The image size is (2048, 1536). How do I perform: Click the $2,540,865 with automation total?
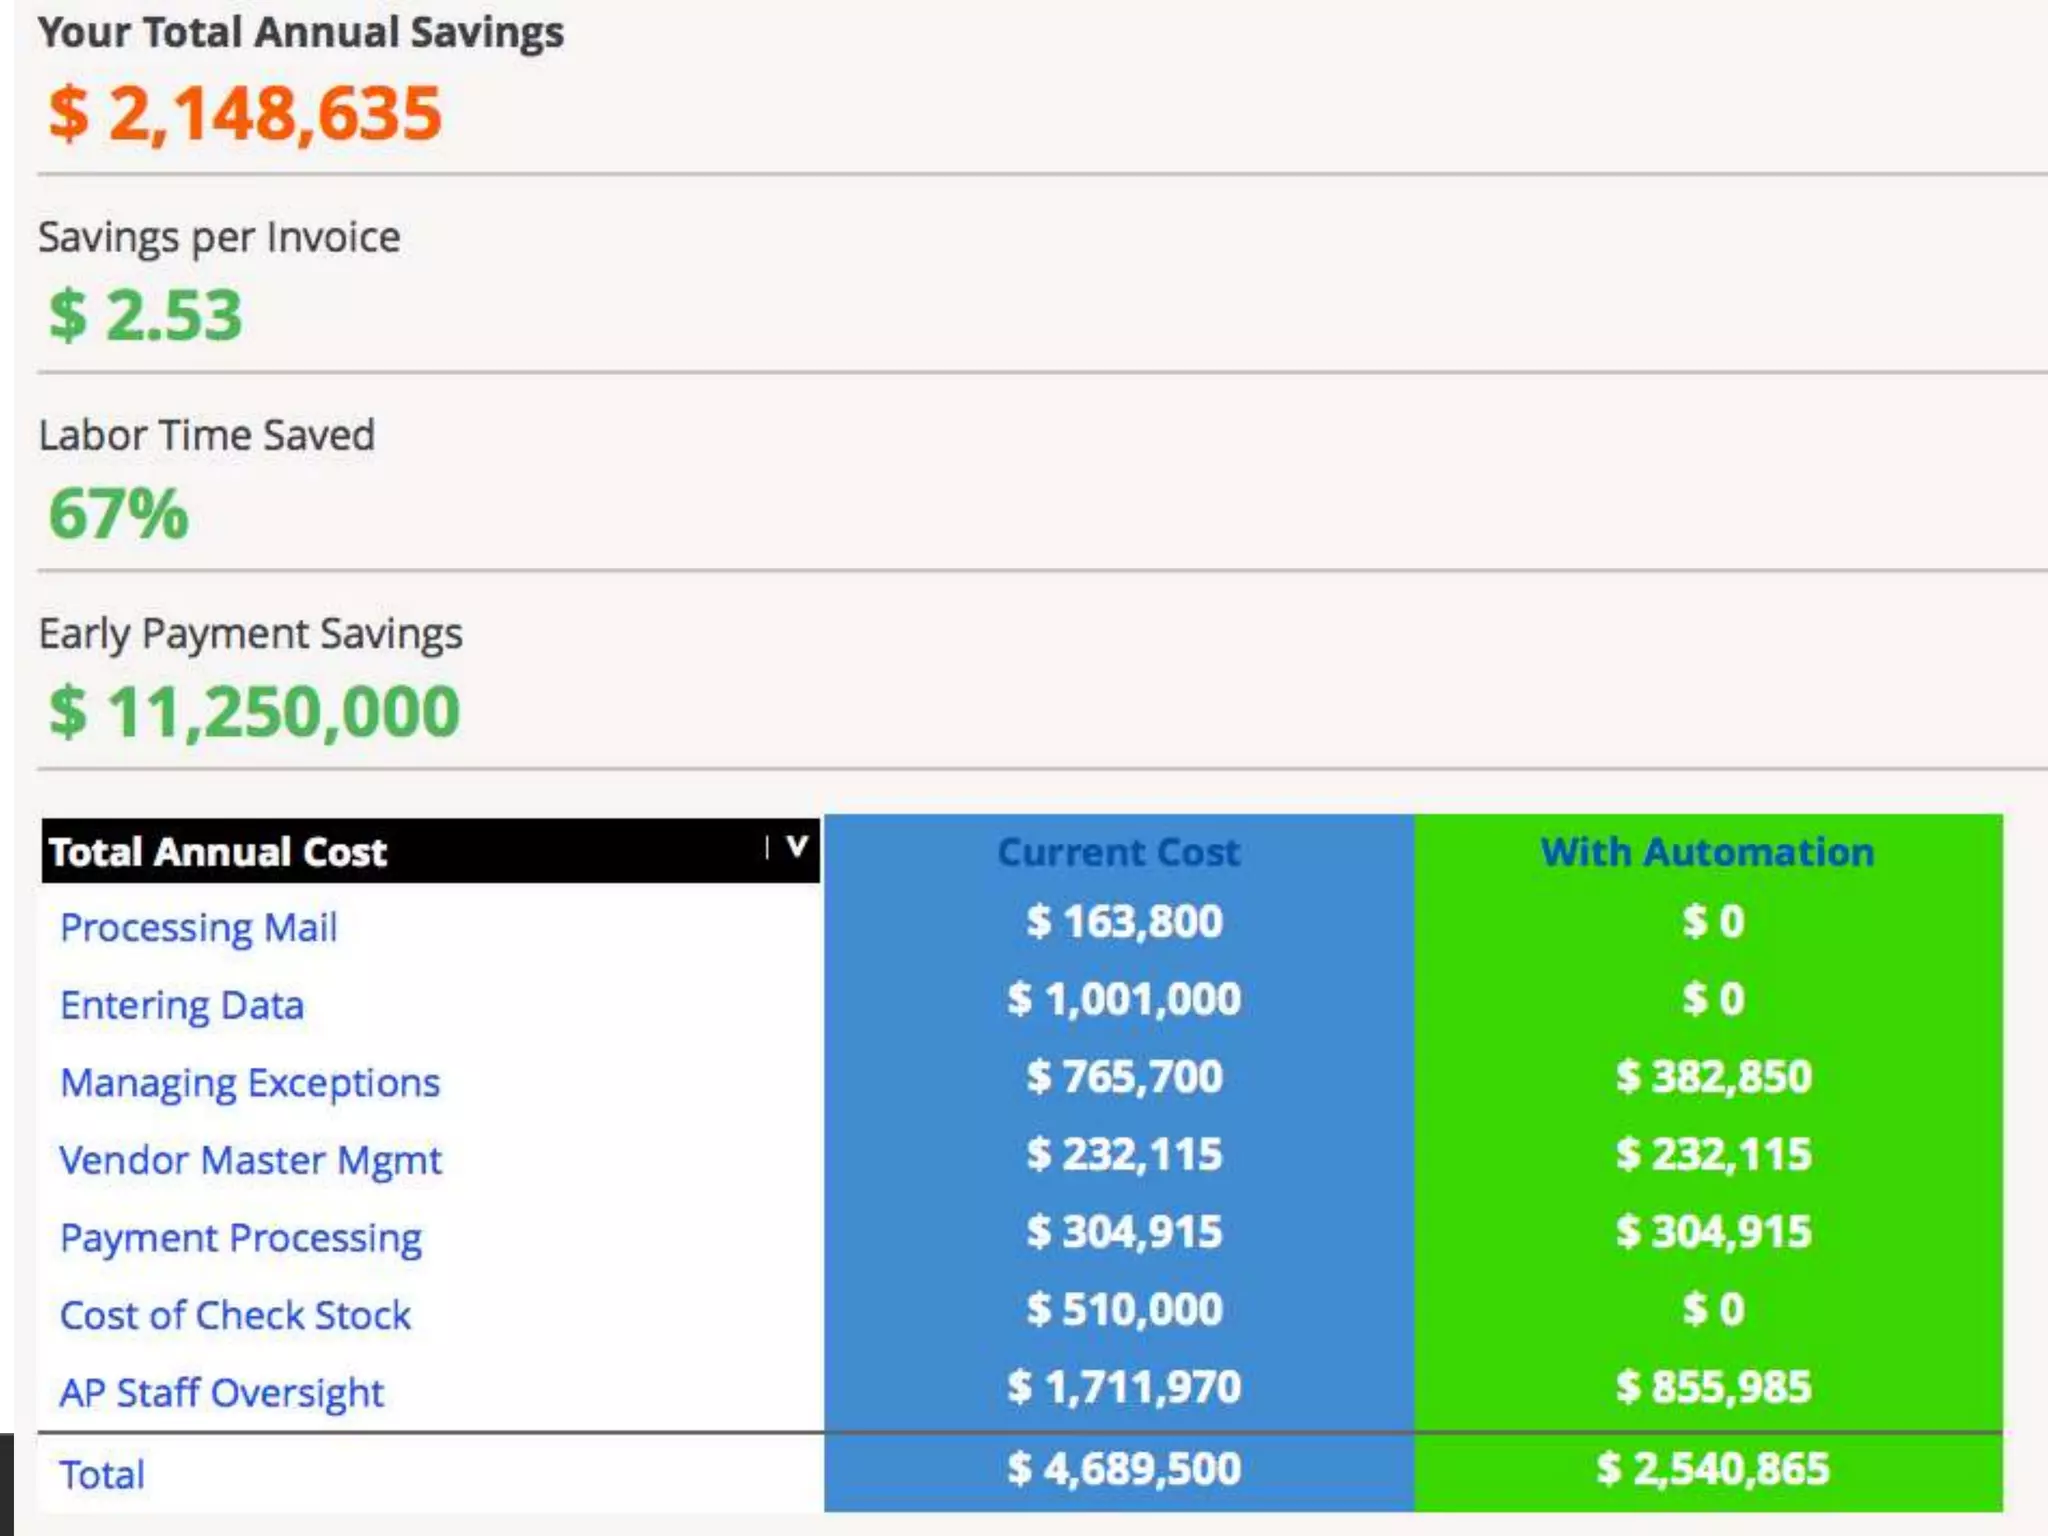(x=1713, y=1469)
